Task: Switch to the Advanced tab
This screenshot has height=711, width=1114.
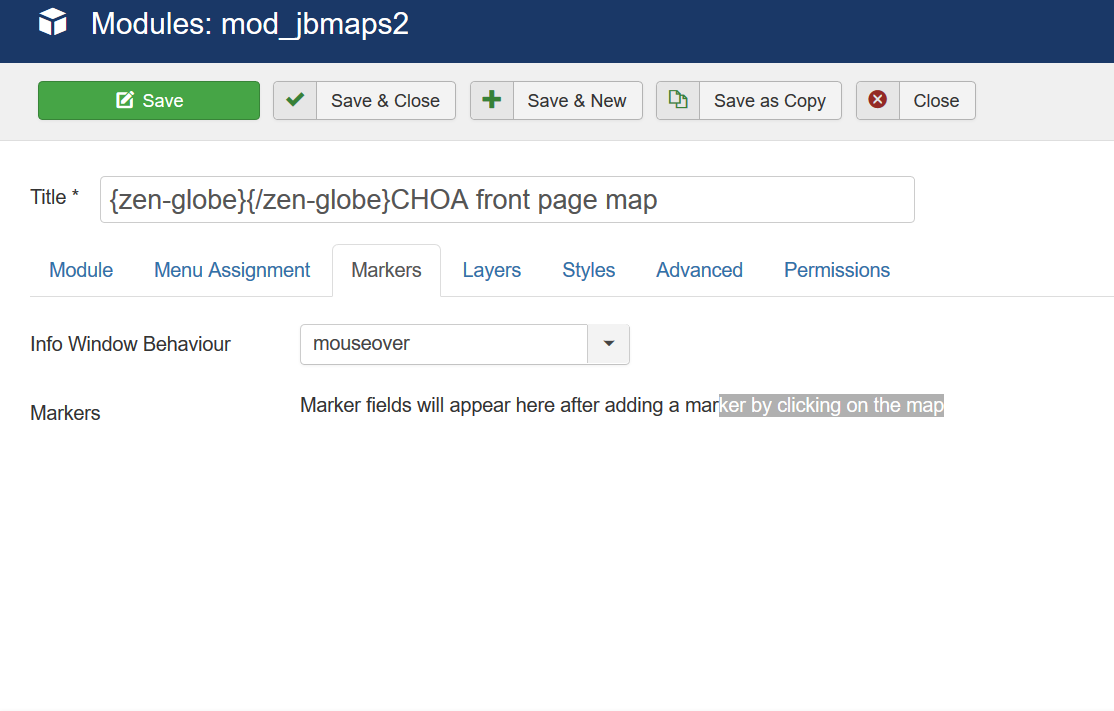Action: 700,270
